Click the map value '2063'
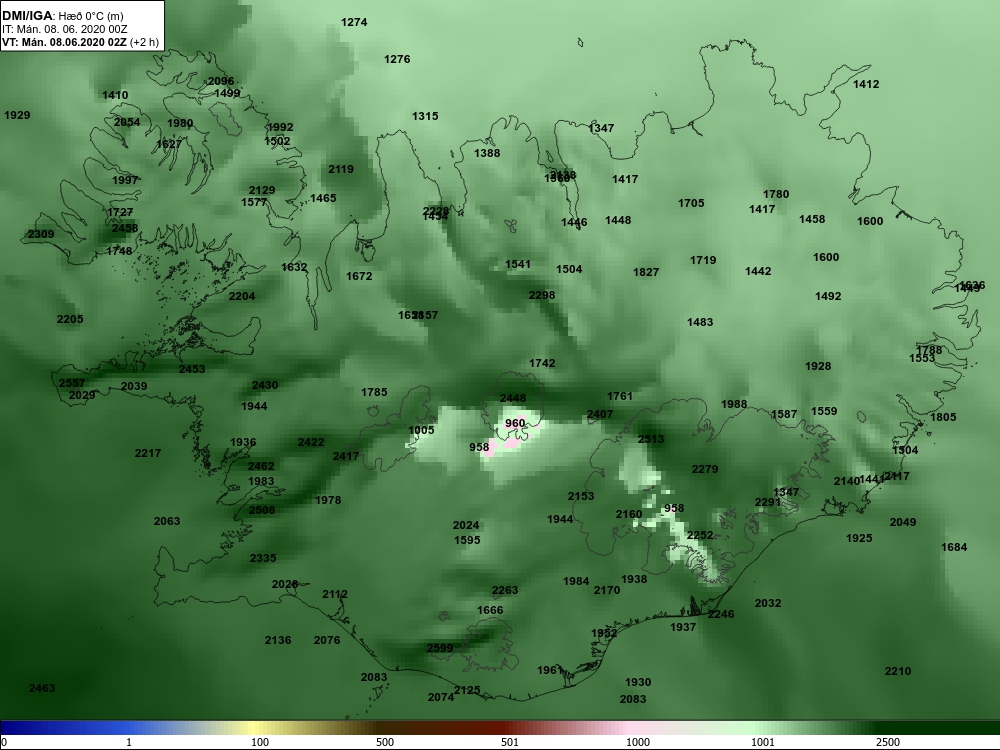This screenshot has height=750, width=1000. tap(166, 522)
